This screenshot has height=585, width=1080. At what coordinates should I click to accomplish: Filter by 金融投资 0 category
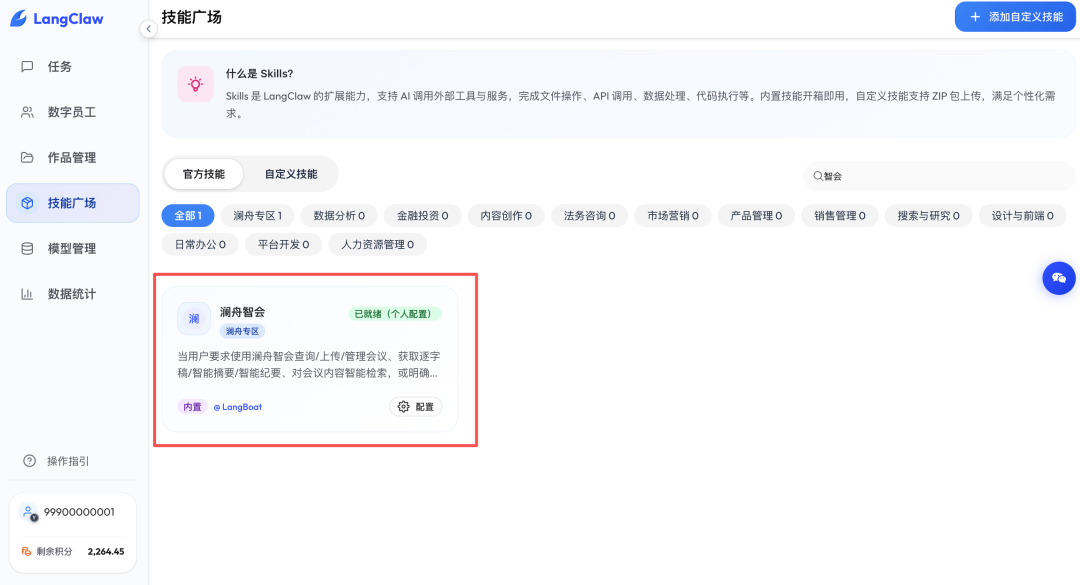422,216
